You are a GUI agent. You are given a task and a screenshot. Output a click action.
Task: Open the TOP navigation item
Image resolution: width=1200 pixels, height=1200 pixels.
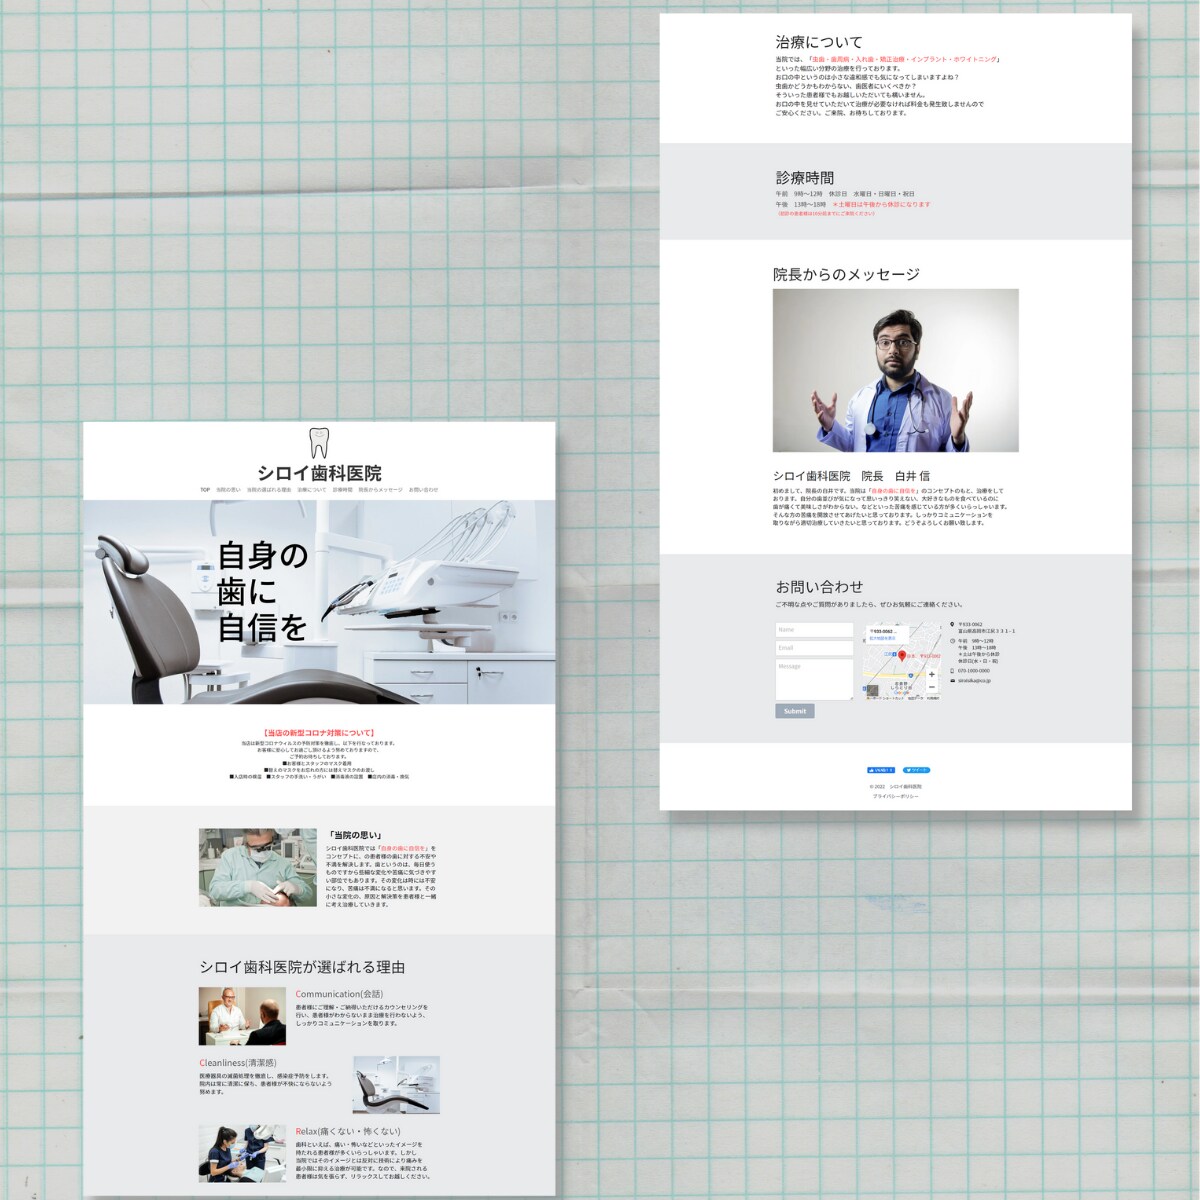coord(205,490)
